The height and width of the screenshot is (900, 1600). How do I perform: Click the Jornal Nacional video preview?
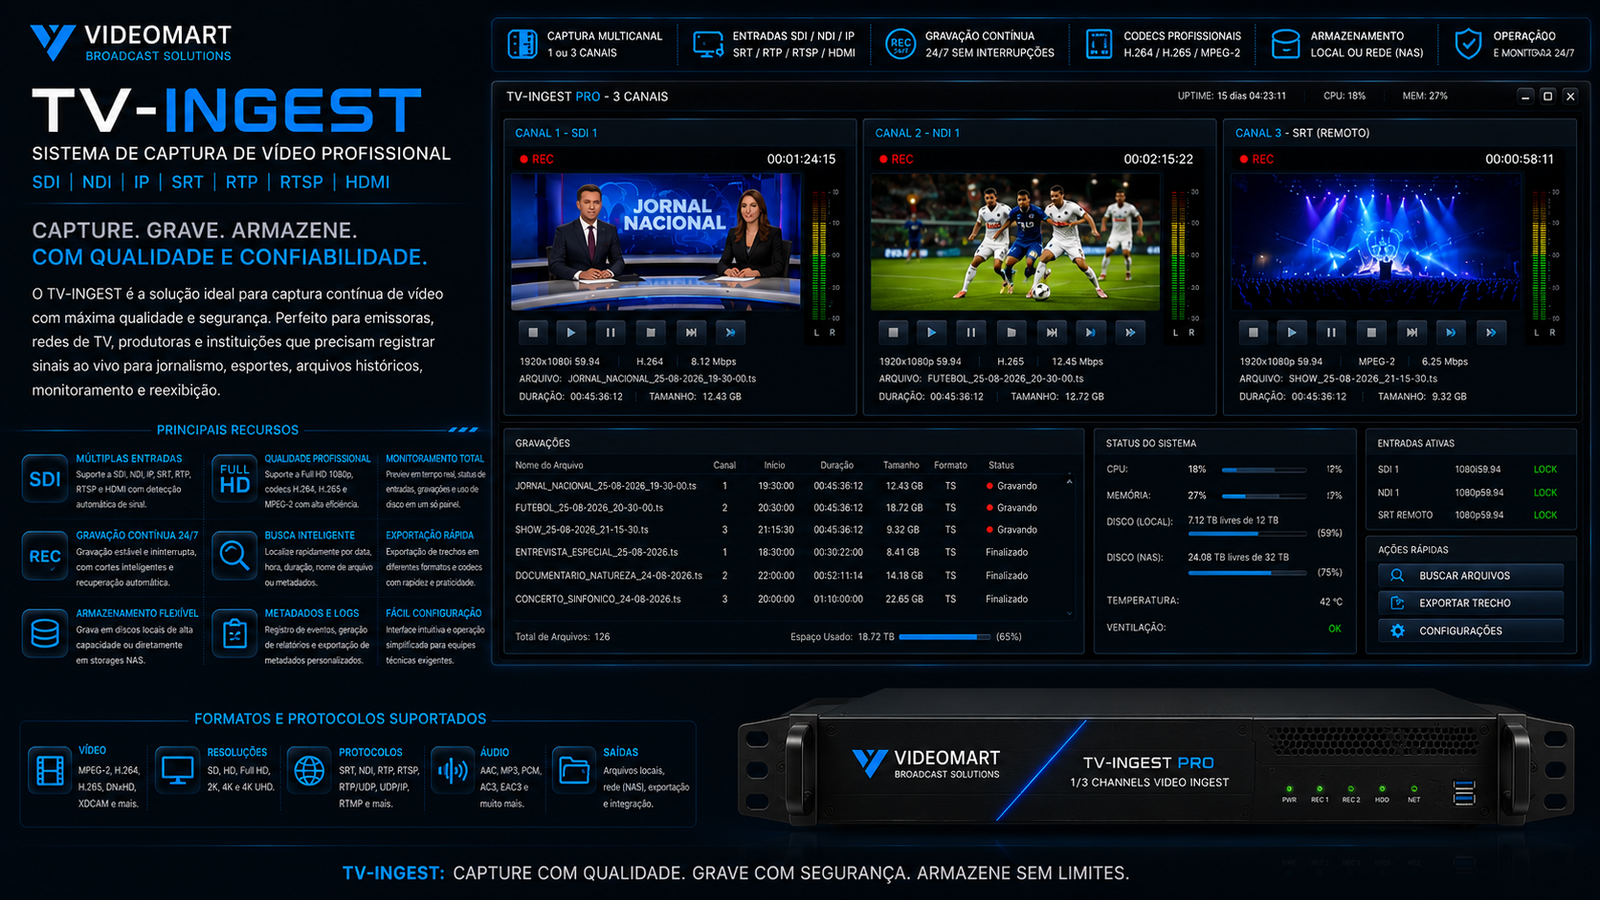(x=656, y=242)
